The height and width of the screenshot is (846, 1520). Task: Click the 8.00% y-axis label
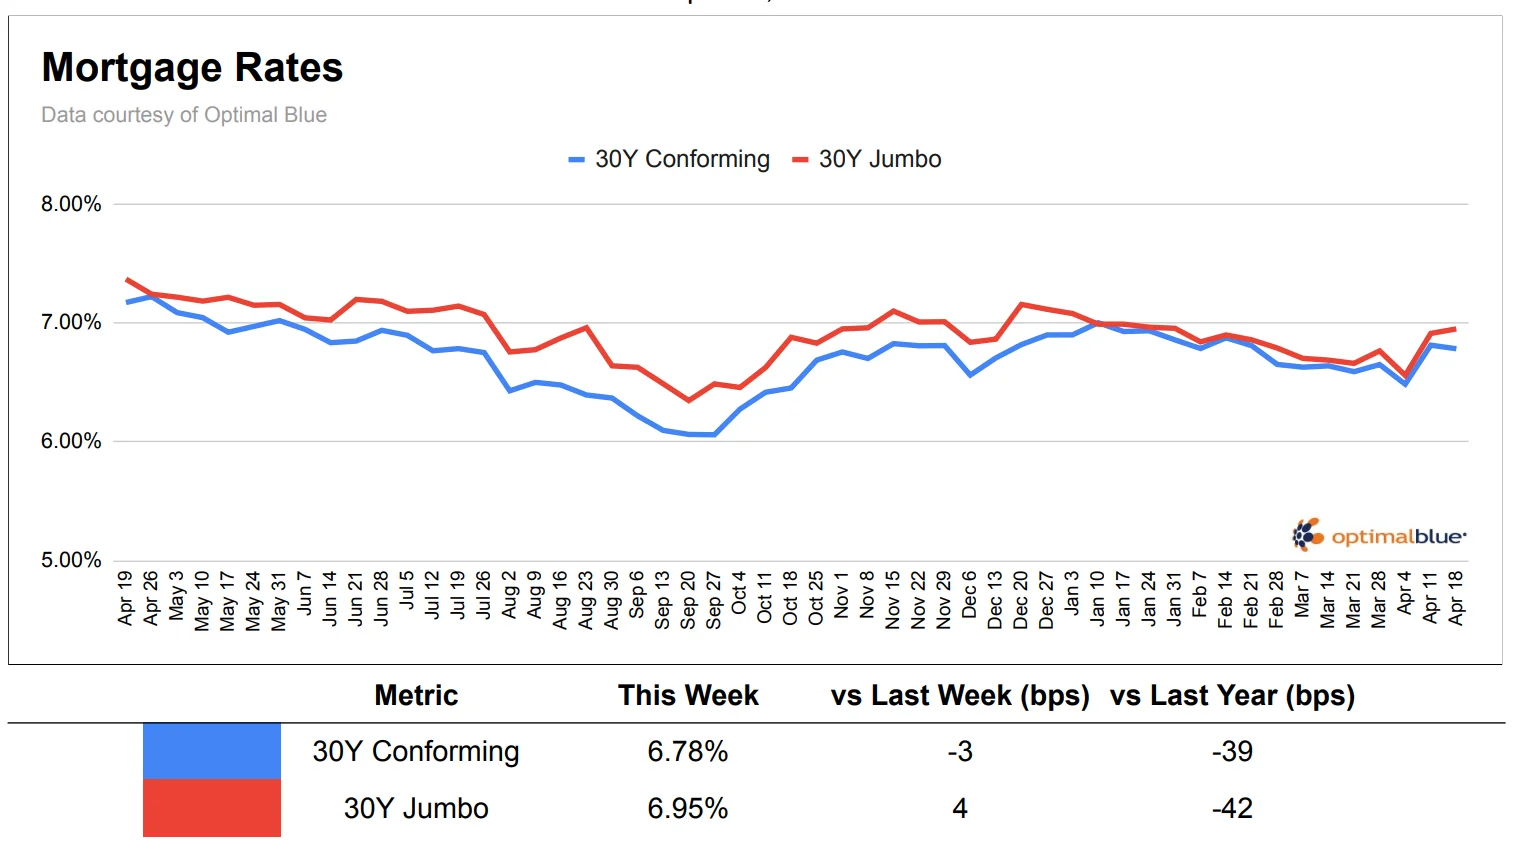pyautogui.click(x=71, y=204)
